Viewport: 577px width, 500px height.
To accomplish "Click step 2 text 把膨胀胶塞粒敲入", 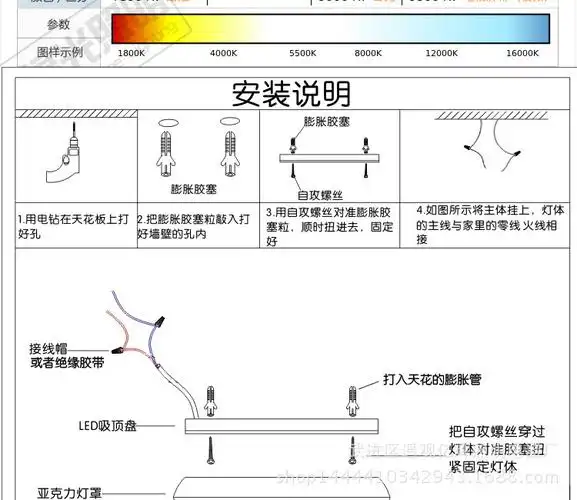I will 194,226.
